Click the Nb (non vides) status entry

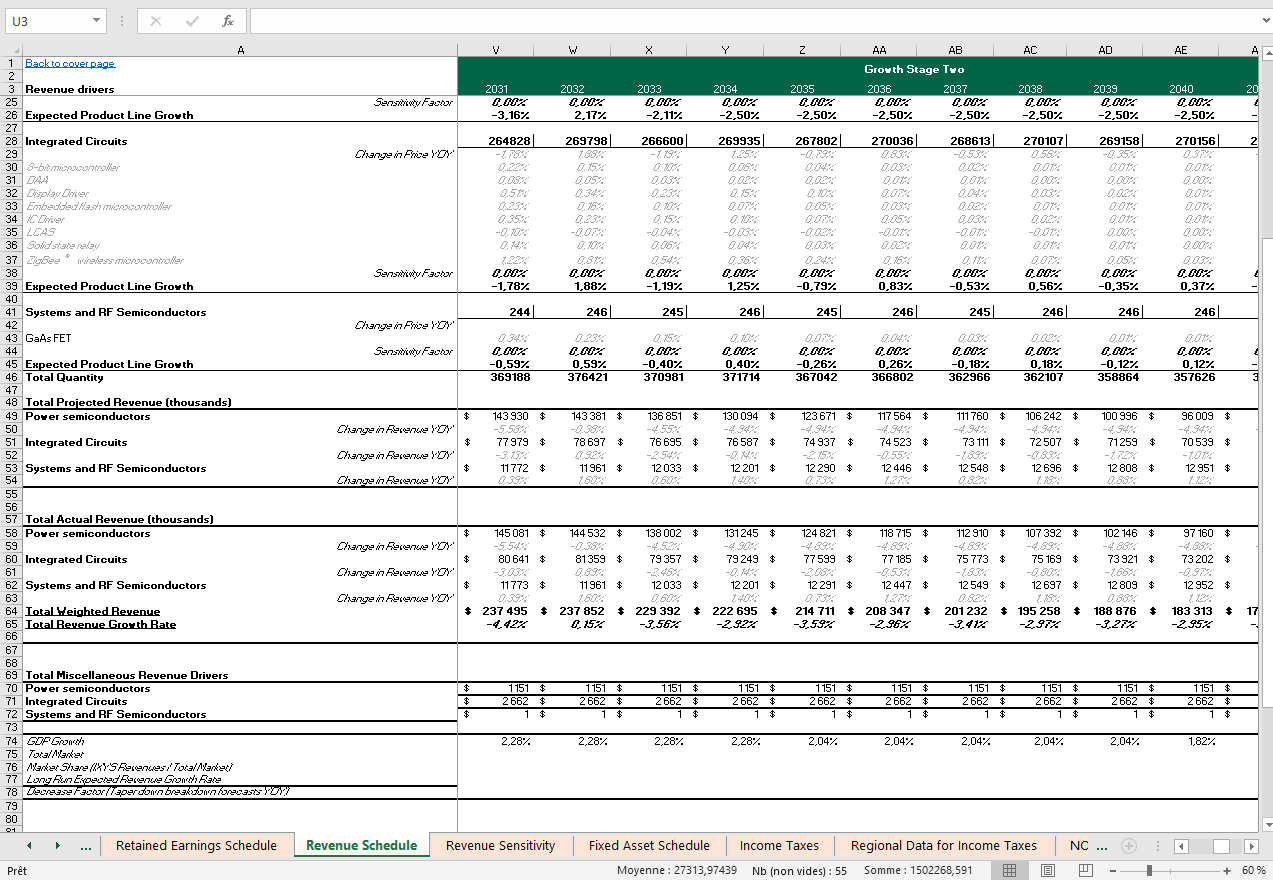tap(799, 871)
